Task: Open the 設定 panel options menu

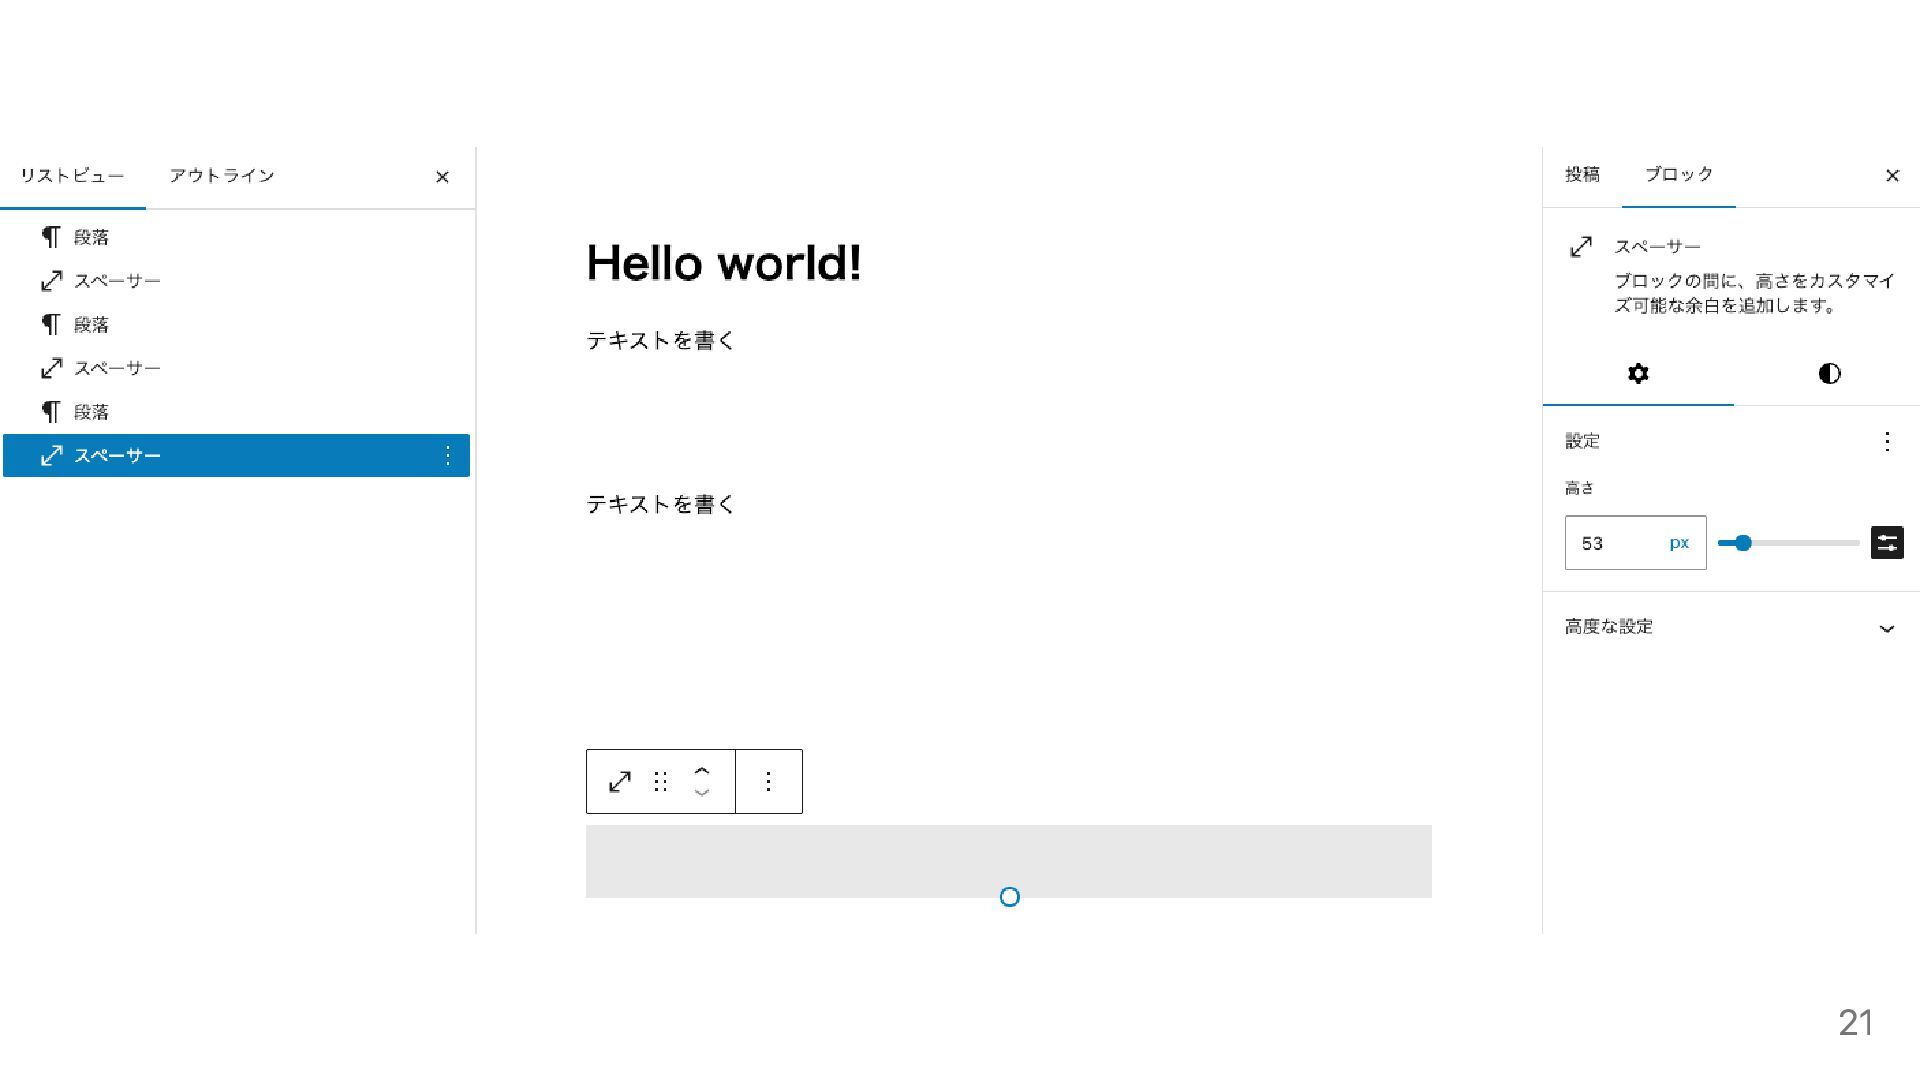Action: pos(1886,441)
